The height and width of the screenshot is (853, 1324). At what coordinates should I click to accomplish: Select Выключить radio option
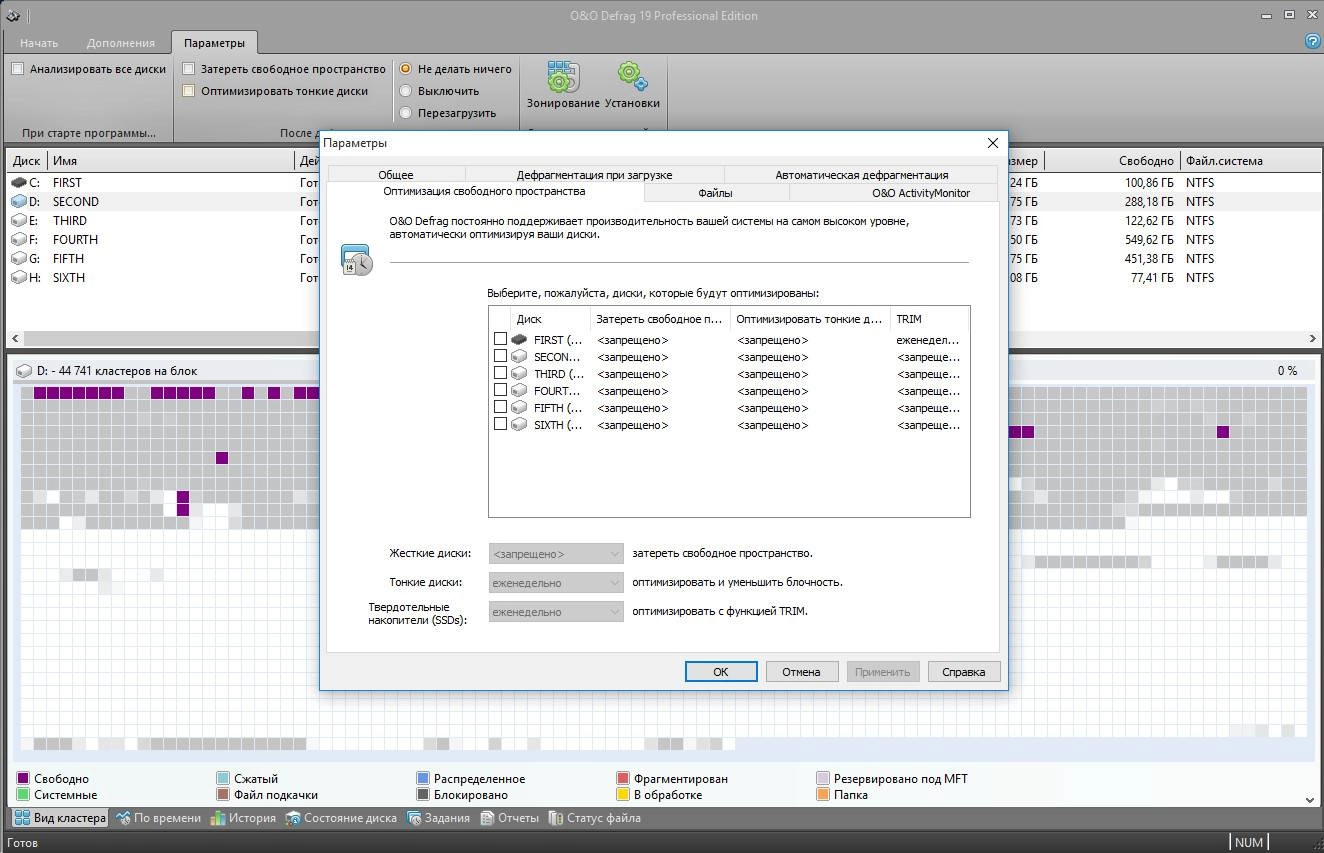(405, 91)
